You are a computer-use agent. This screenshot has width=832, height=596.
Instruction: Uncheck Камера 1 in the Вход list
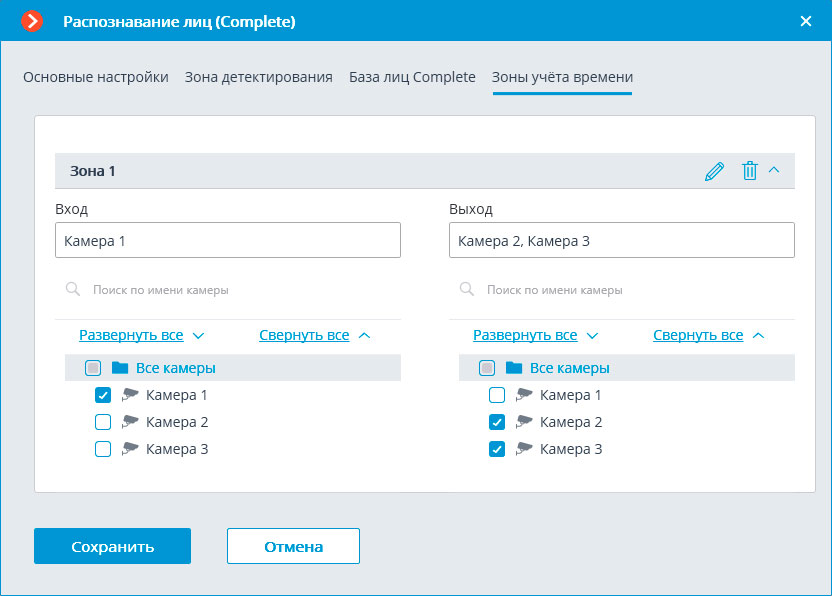(103, 395)
